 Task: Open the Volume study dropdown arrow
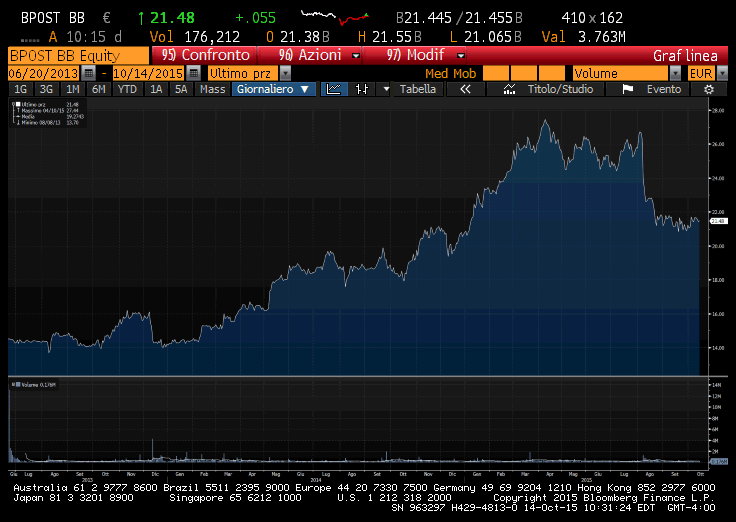[x=675, y=73]
